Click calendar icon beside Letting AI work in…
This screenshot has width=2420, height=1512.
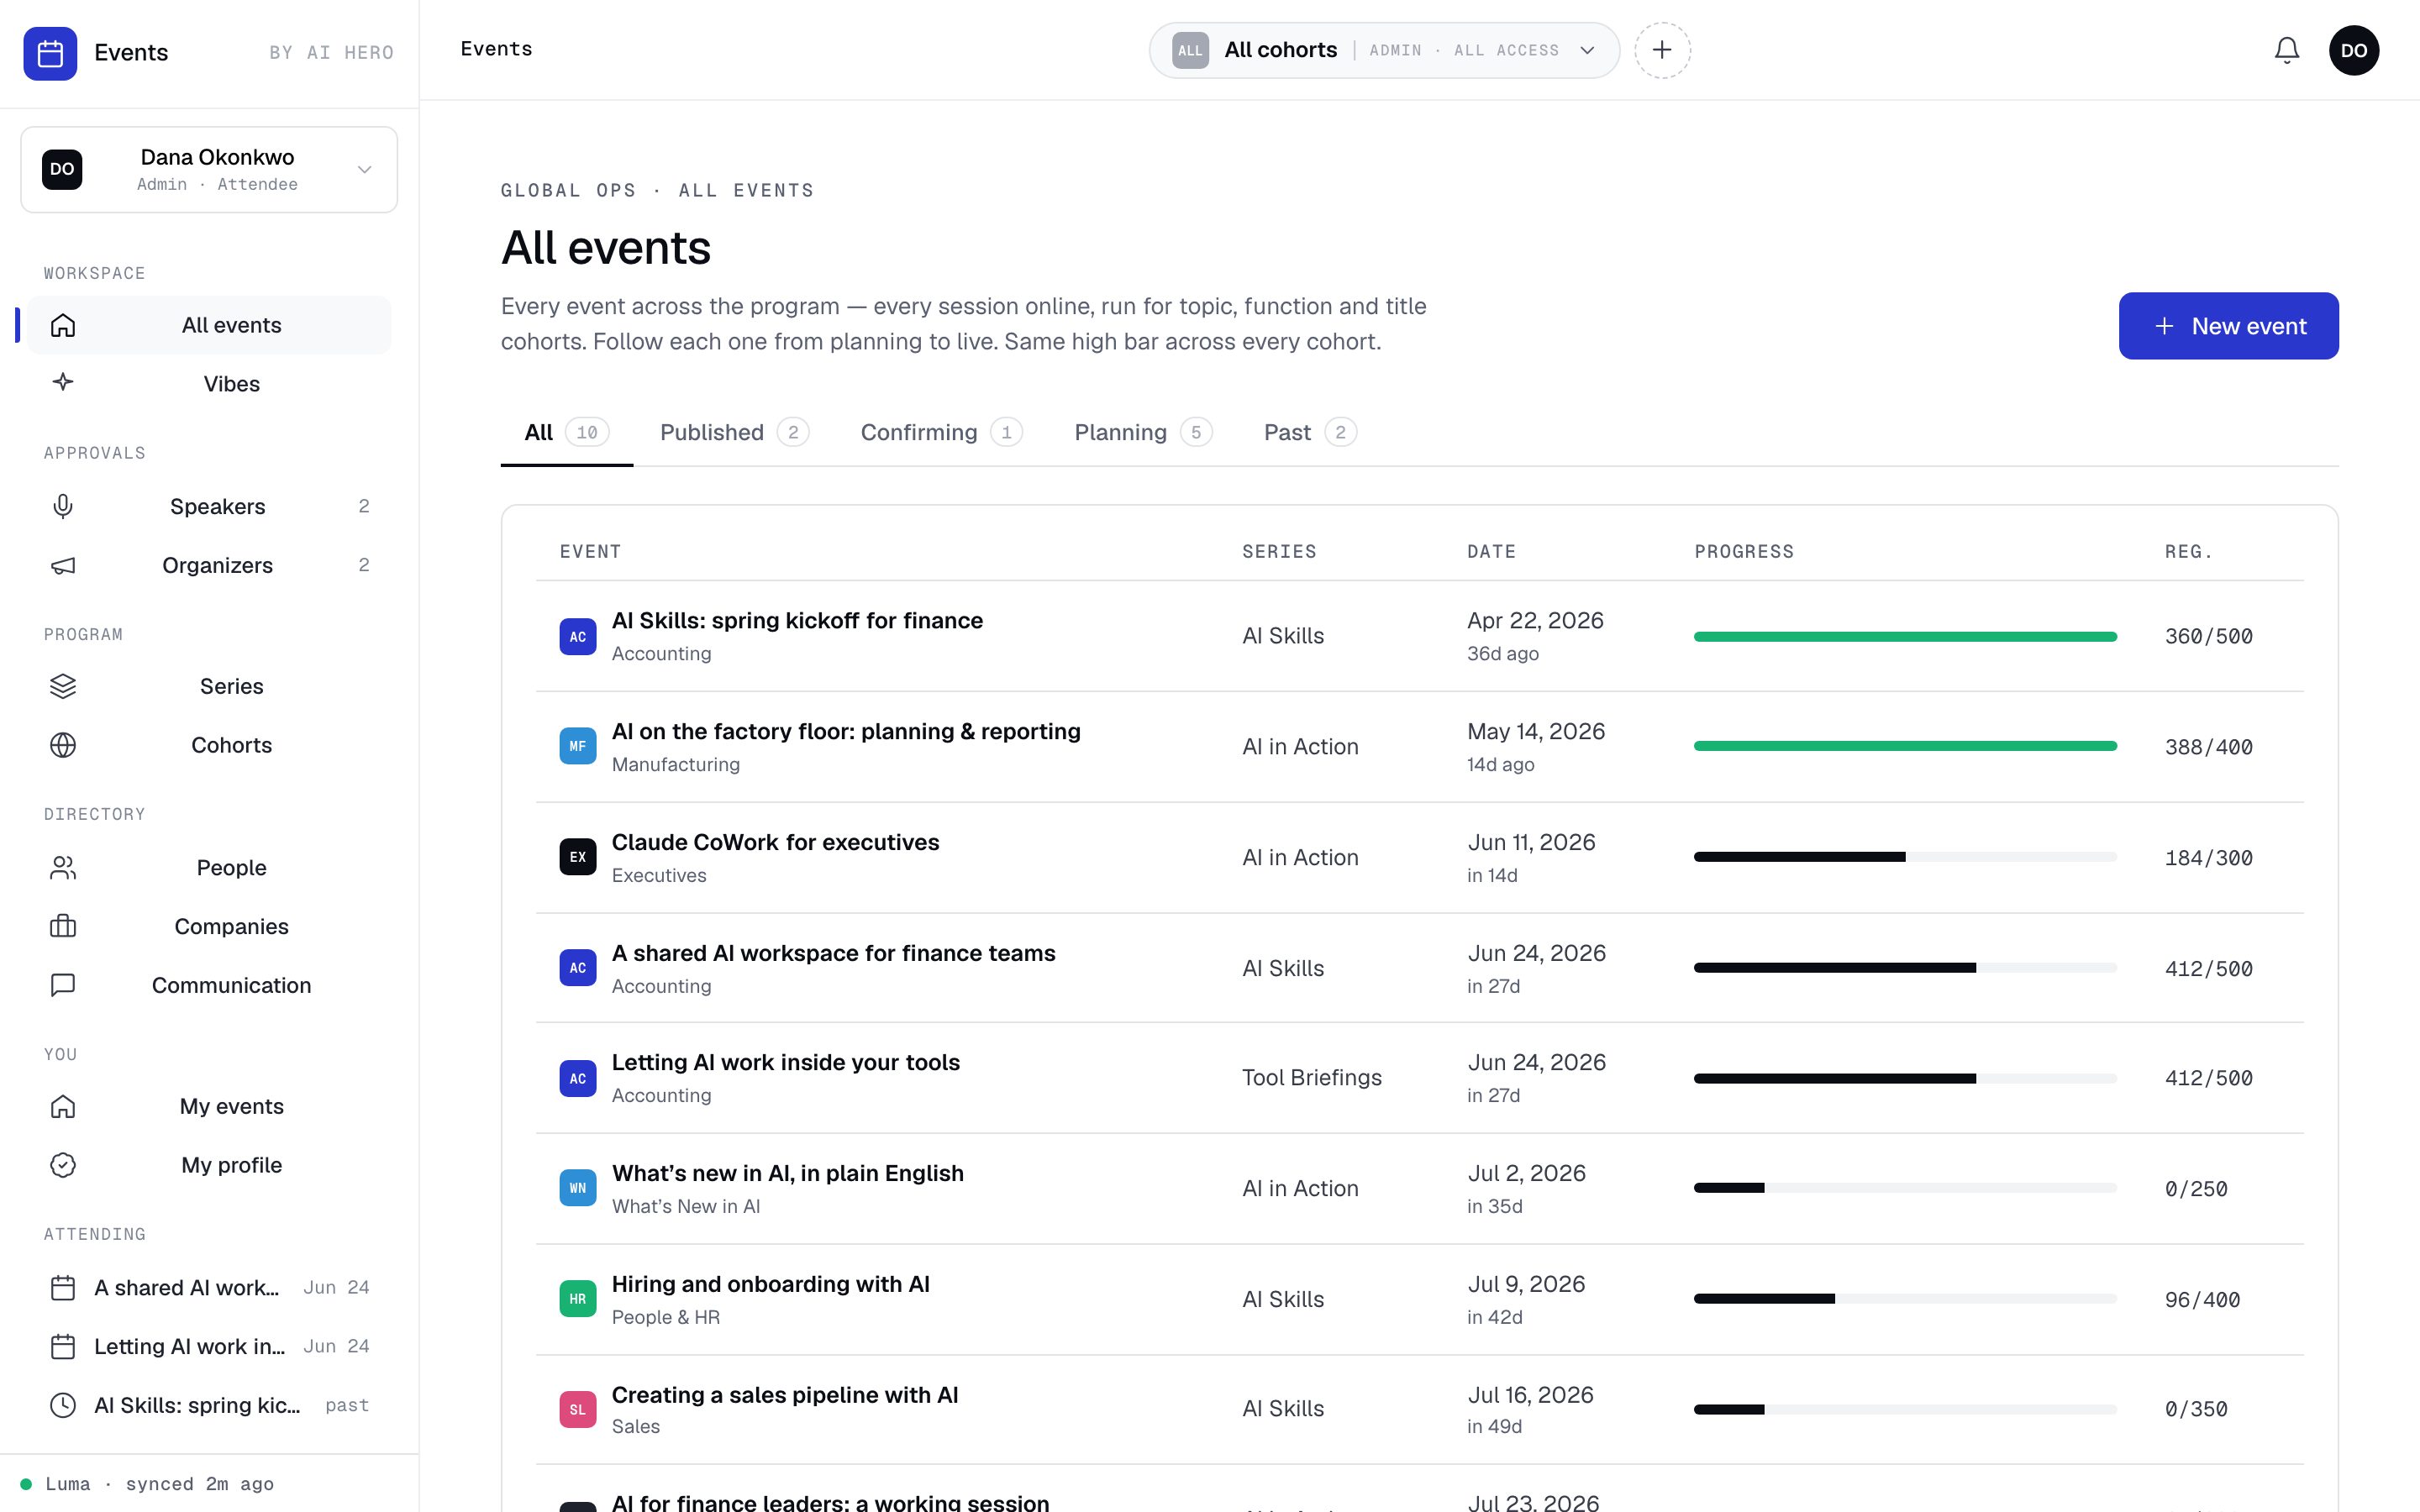tap(63, 1346)
